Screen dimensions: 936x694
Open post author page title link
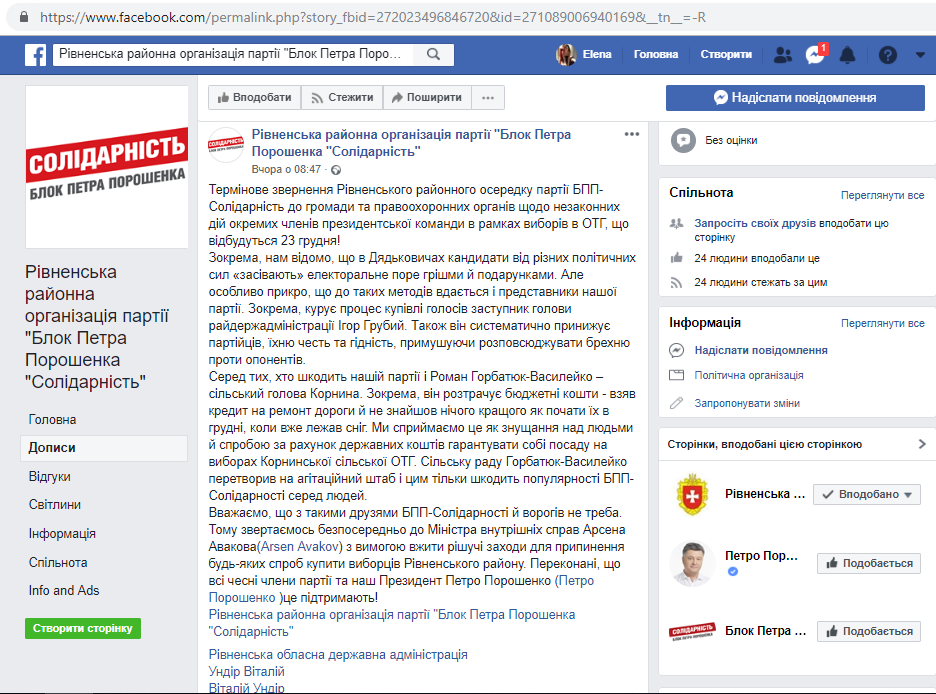tap(411, 143)
